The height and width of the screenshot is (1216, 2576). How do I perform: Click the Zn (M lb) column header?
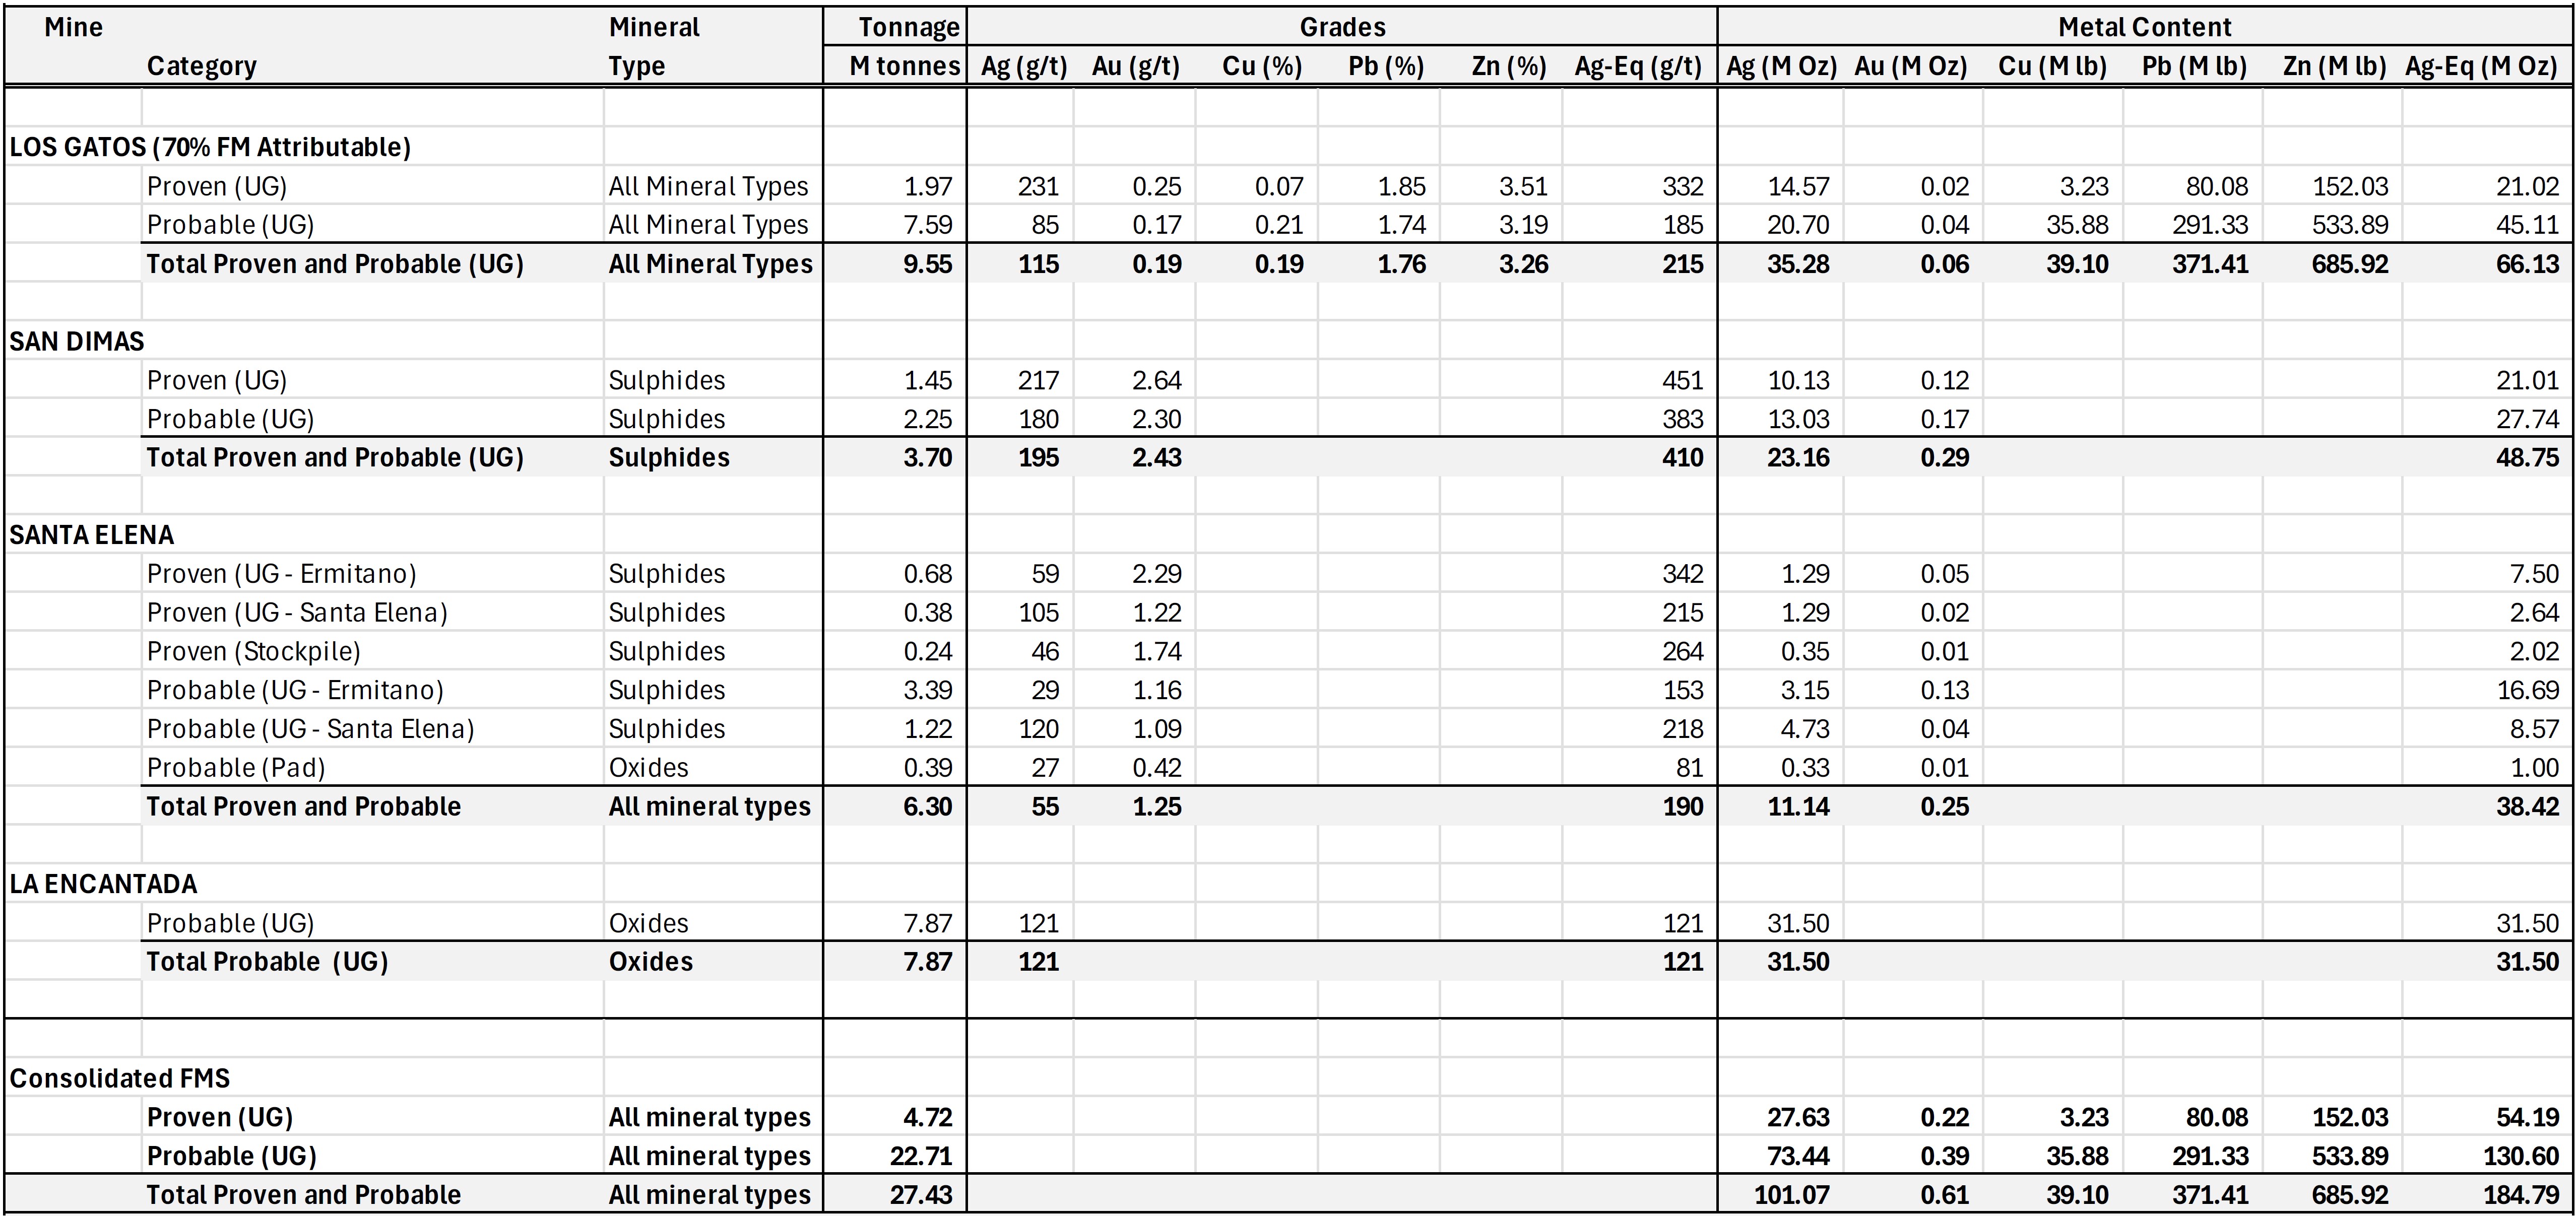2334,66
